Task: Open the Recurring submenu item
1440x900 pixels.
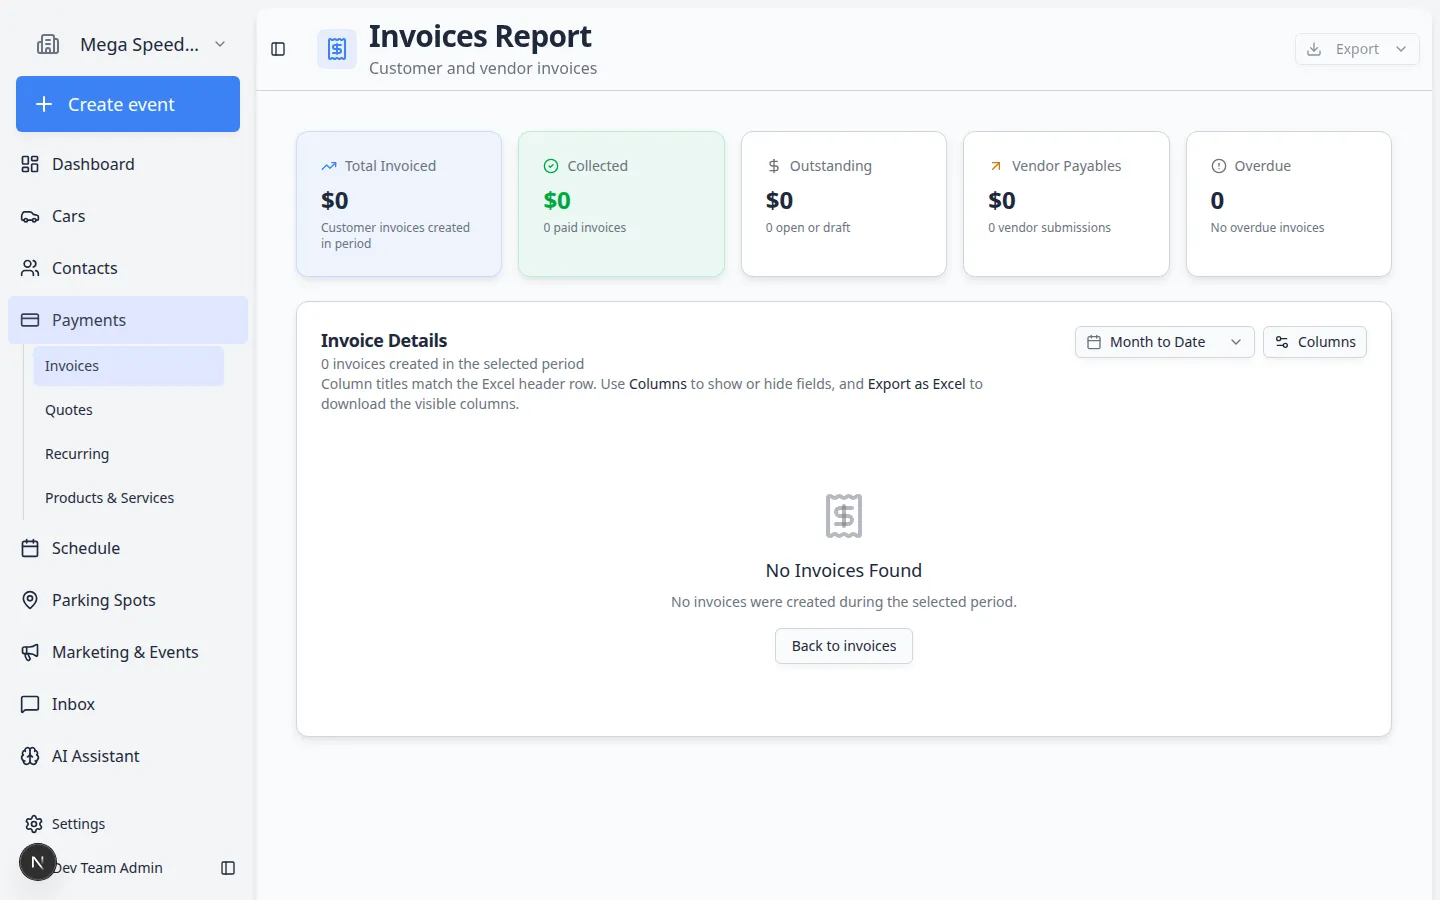Action: click(128, 454)
